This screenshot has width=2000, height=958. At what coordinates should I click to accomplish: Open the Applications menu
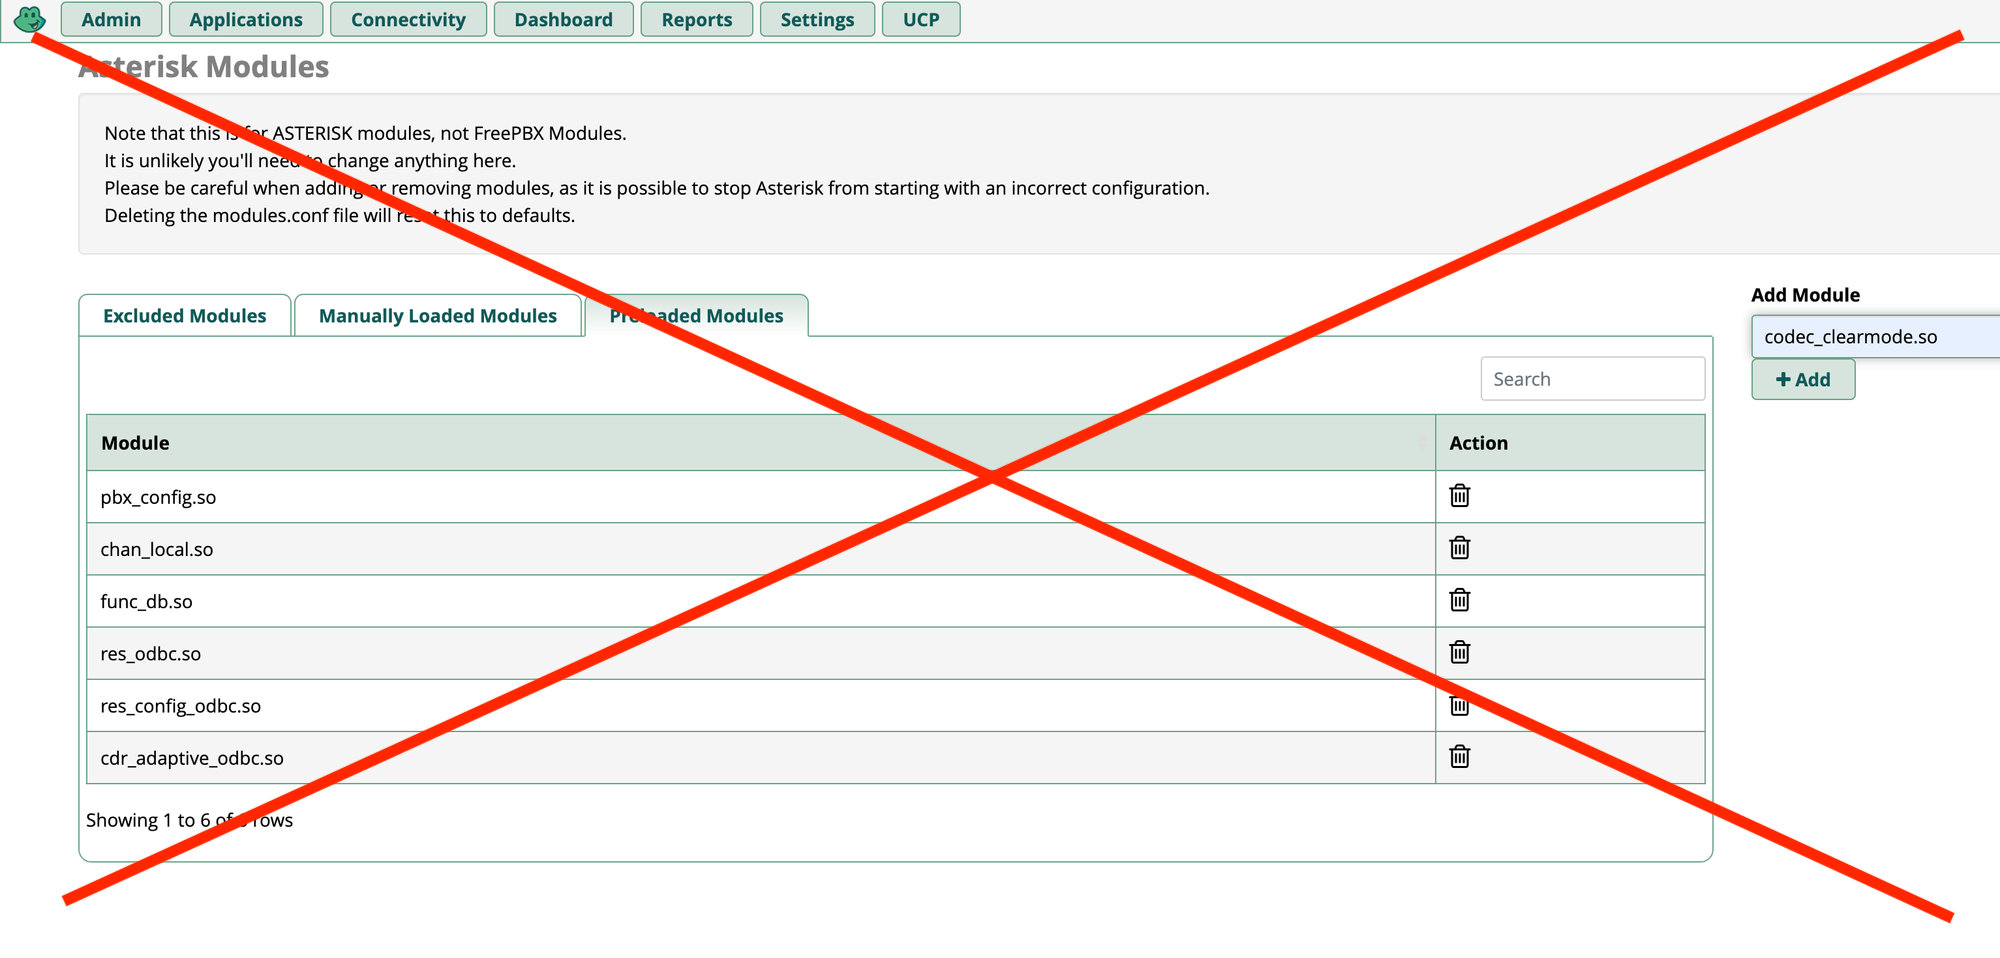click(x=246, y=19)
